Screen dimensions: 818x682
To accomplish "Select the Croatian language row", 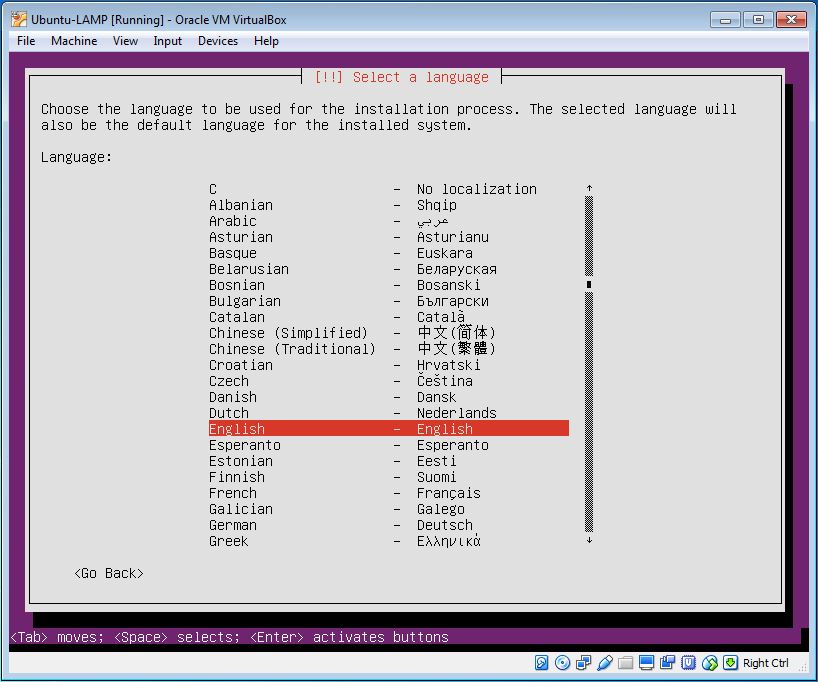I will pyautogui.click(x=389, y=365).
